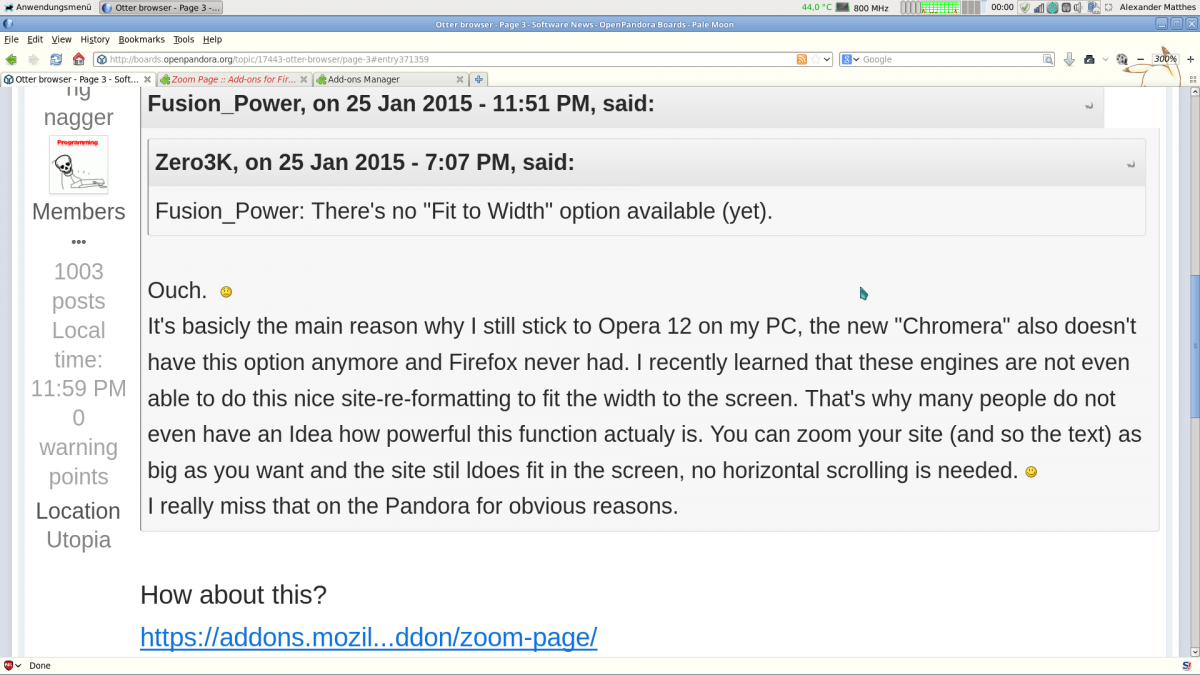Click the vertical scrollbar thumb

click(1193, 345)
